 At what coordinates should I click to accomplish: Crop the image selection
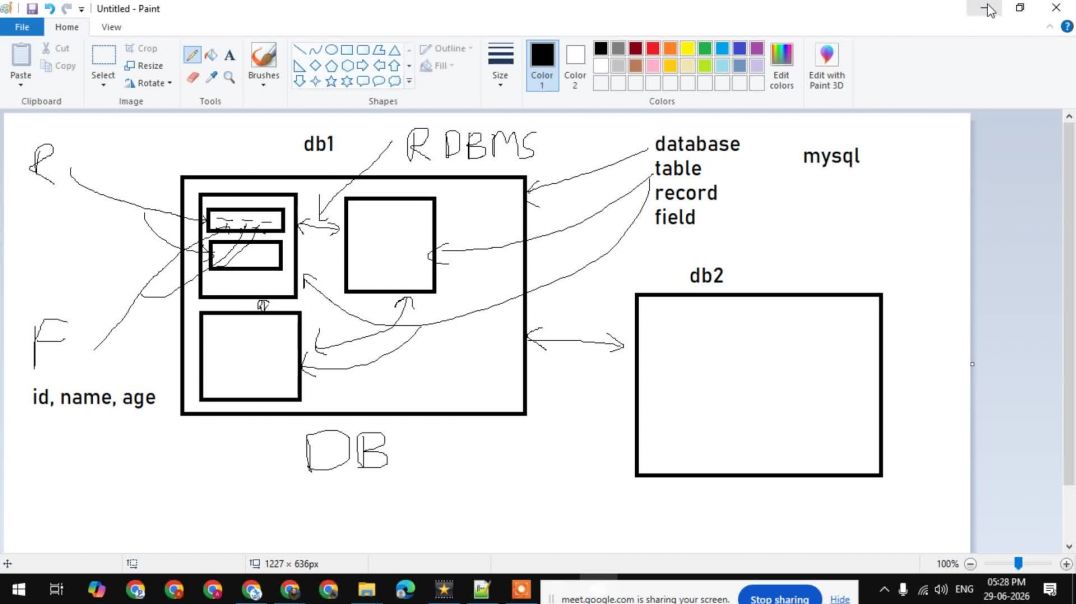coord(141,48)
